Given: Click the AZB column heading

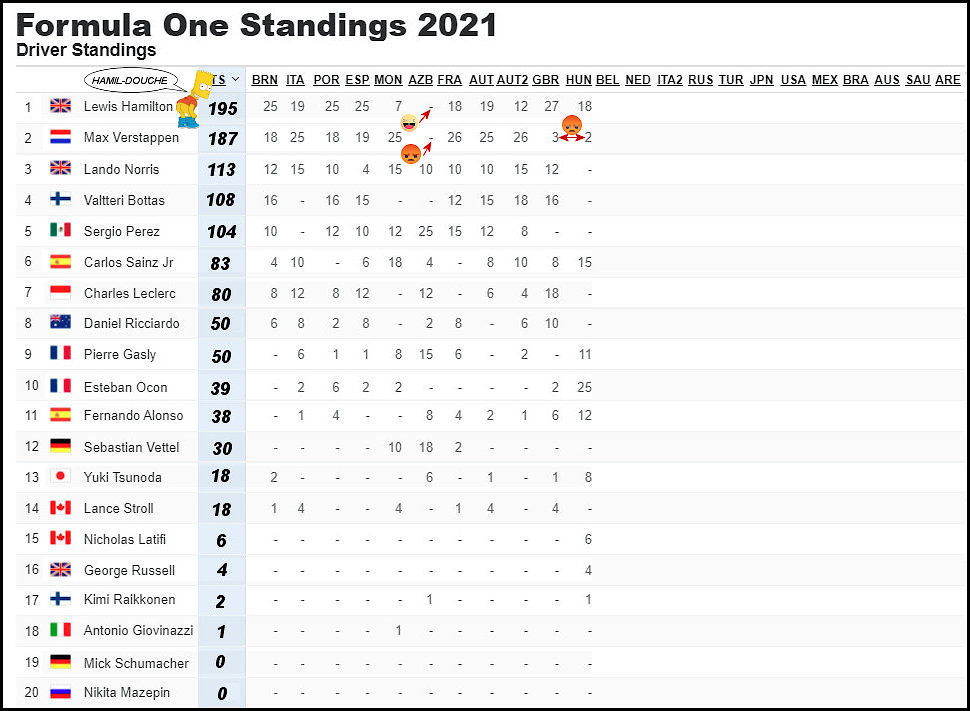Looking at the screenshot, I should pos(420,80).
